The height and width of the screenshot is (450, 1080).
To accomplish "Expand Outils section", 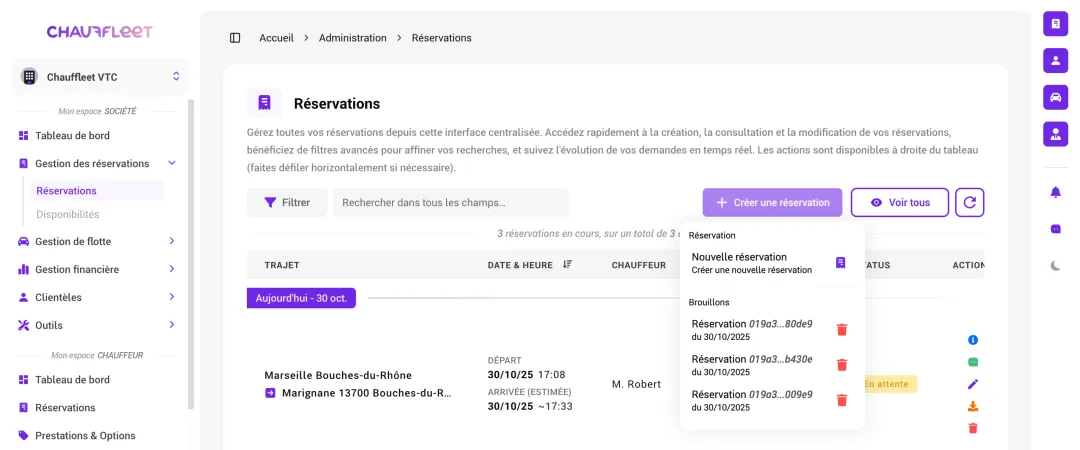I will click(x=96, y=325).
